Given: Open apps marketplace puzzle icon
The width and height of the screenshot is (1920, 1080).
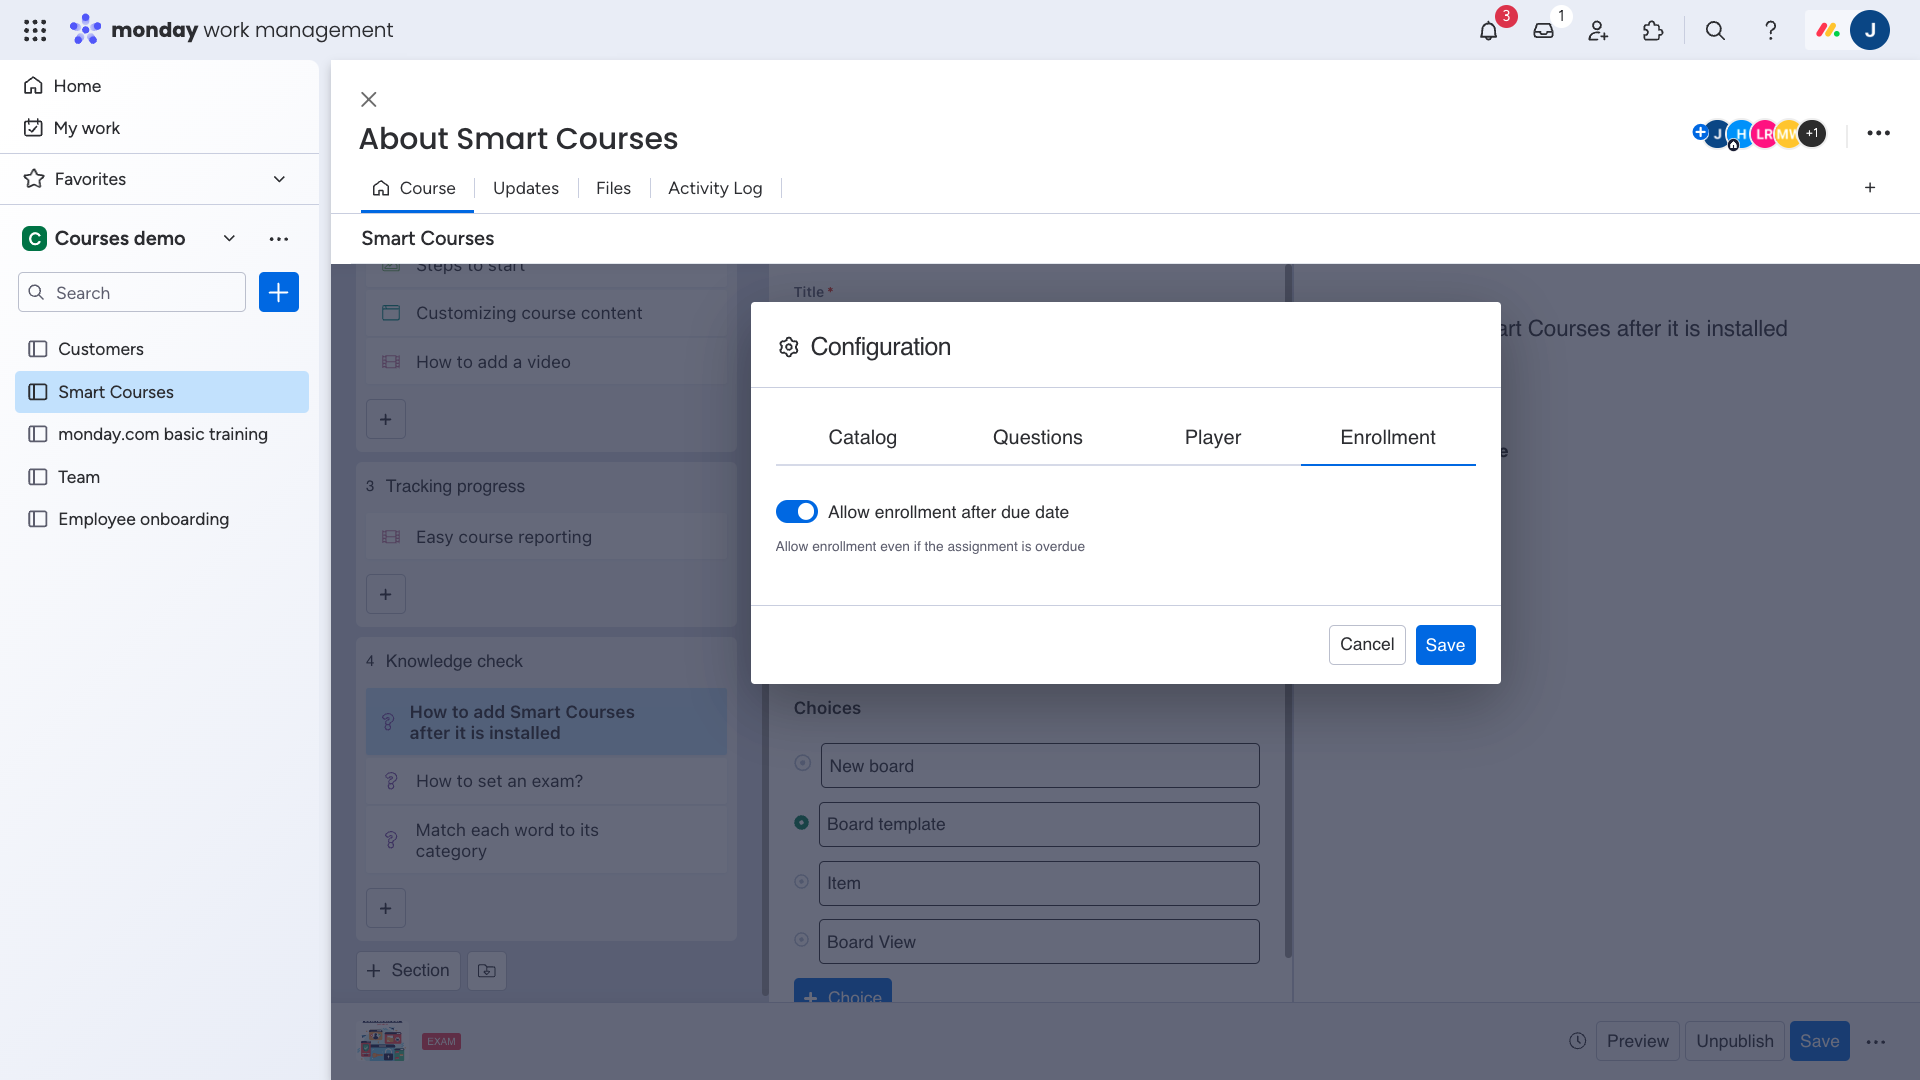Looking at the screenshot, I should click(x=1653, y=30).
